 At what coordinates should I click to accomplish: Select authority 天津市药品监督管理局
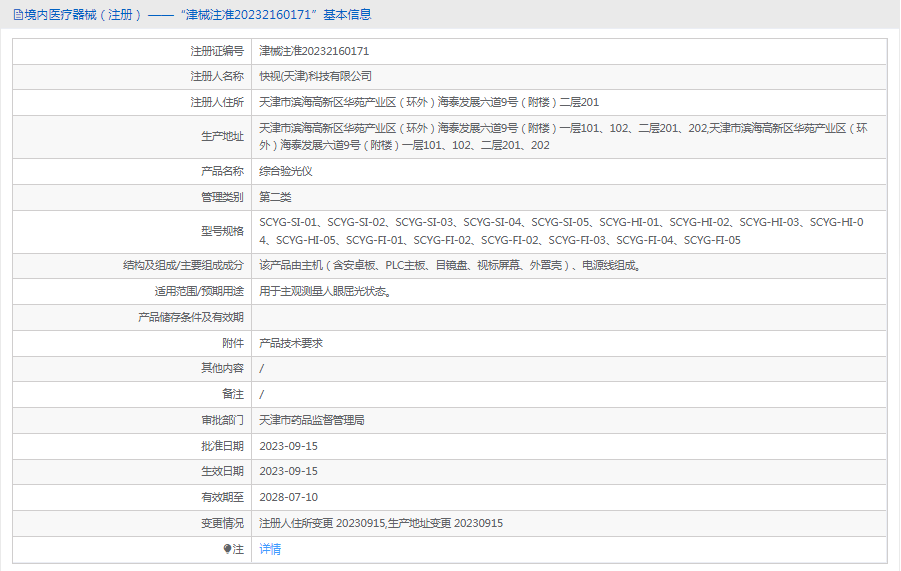(312, 420)
